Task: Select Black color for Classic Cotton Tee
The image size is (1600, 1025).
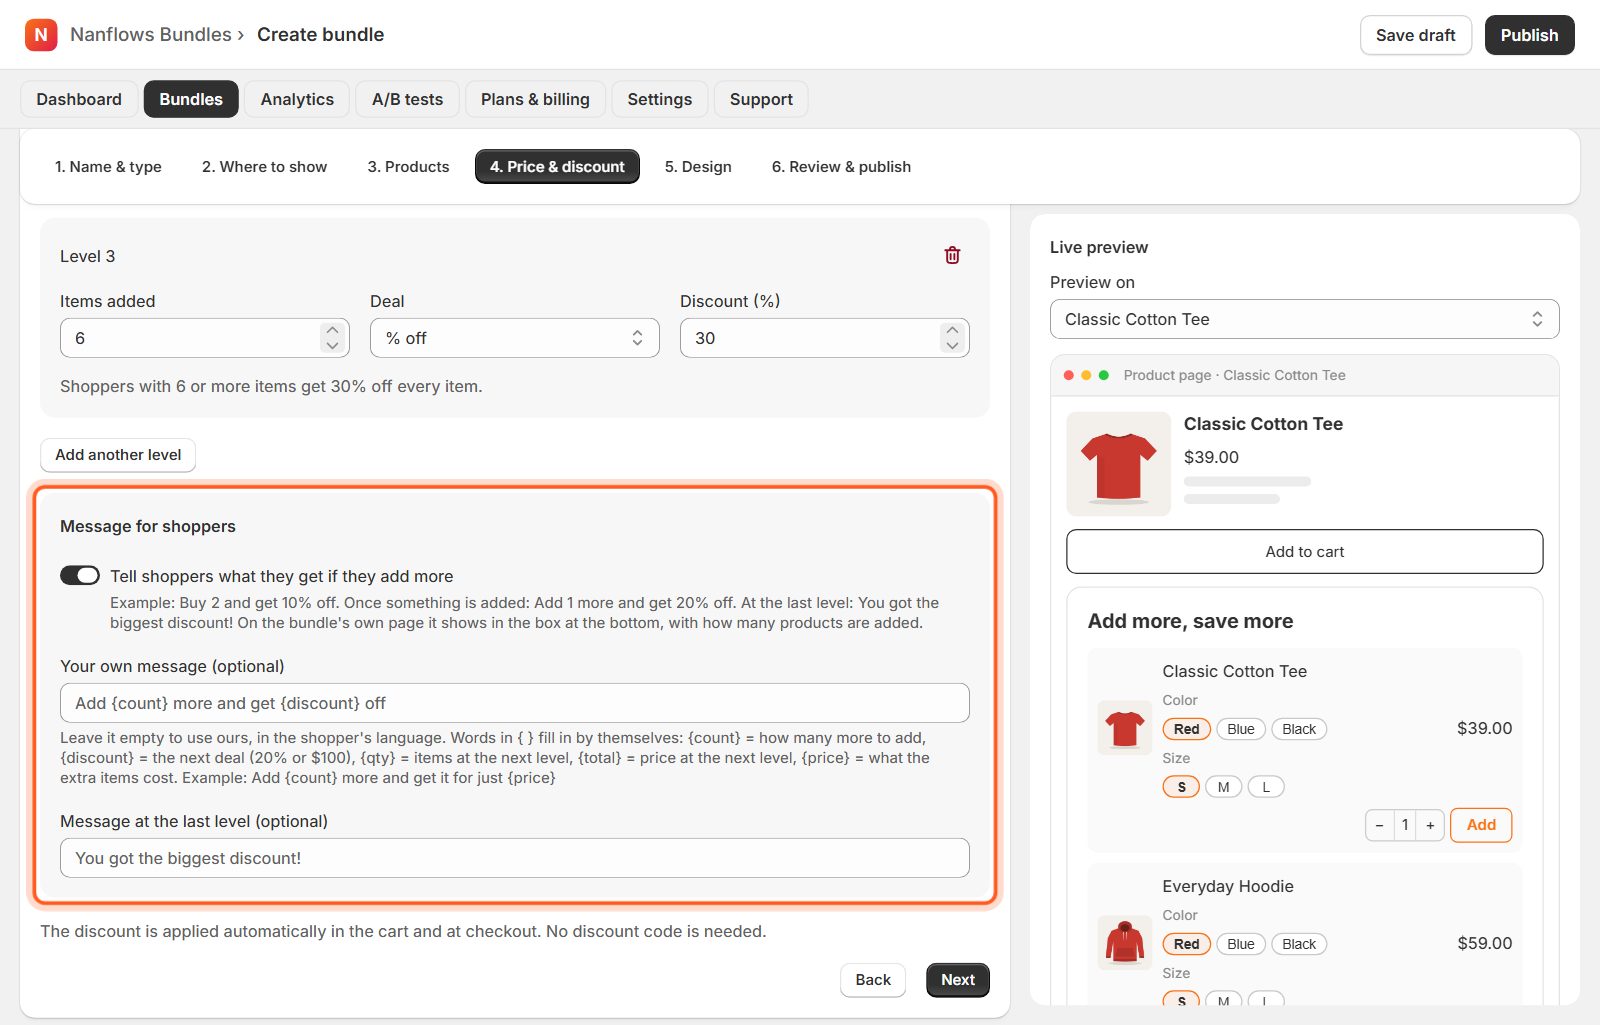Action: tap(1299, 729)
